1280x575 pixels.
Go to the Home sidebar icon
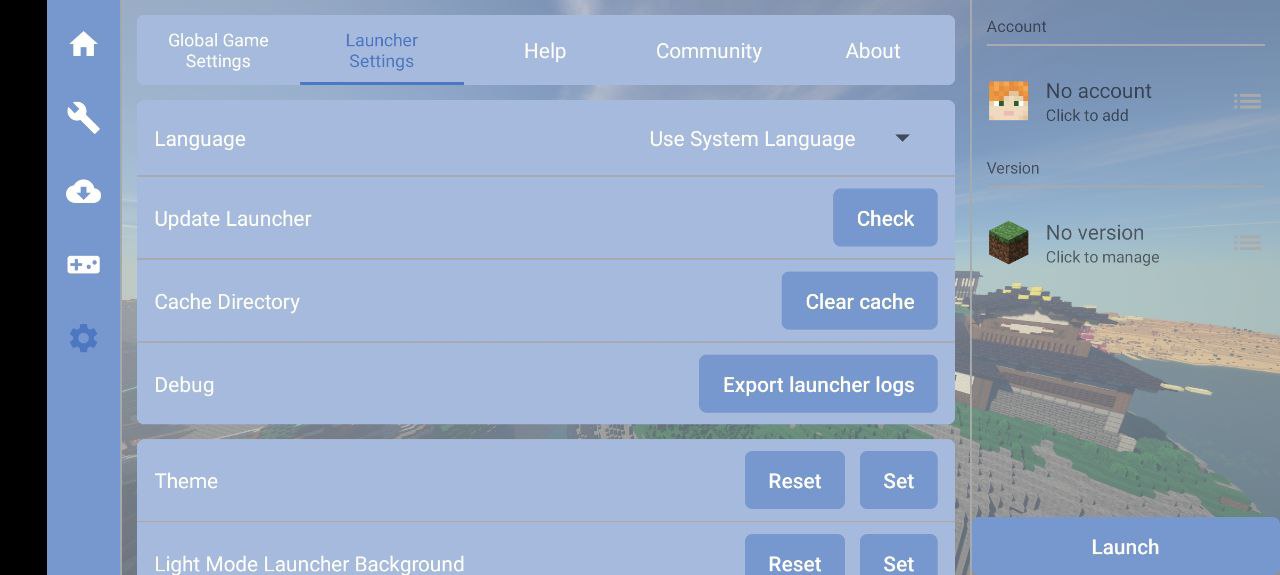(x=83, y=44)
